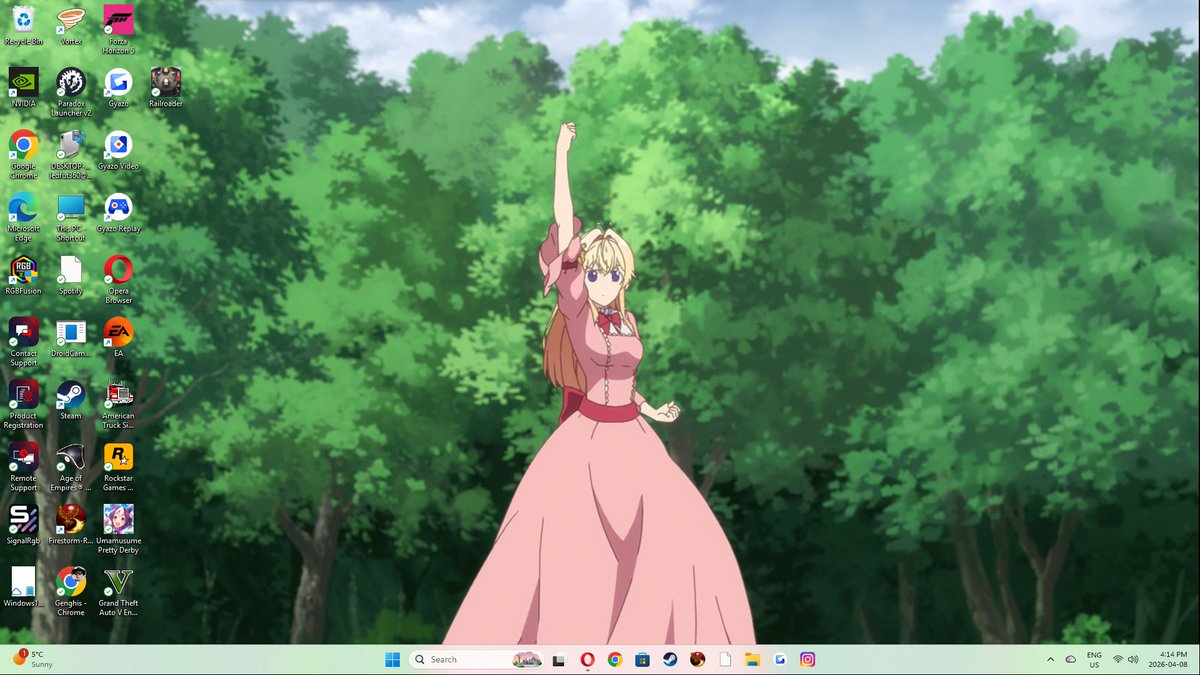Open the Windows Start menu

tap(391, 659)
